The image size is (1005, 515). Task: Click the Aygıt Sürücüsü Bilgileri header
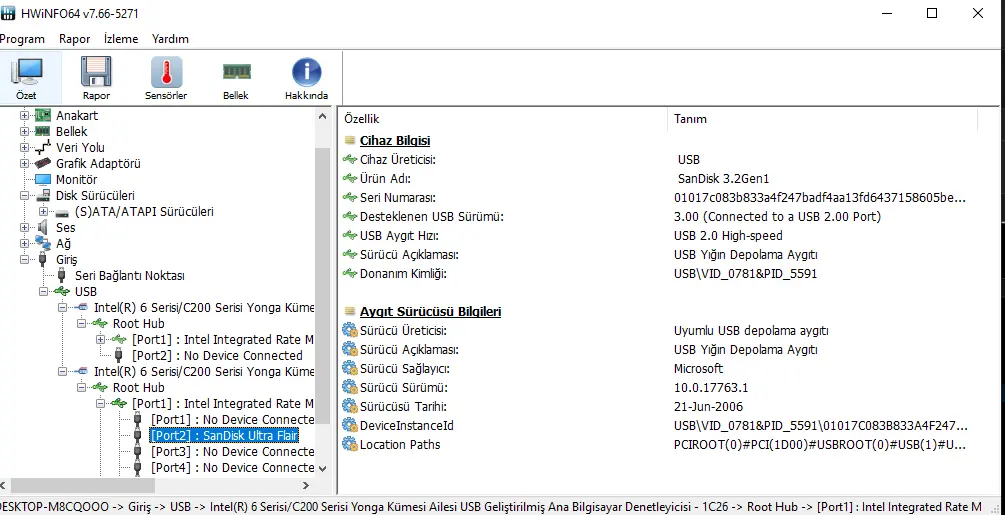pos(430,311)
